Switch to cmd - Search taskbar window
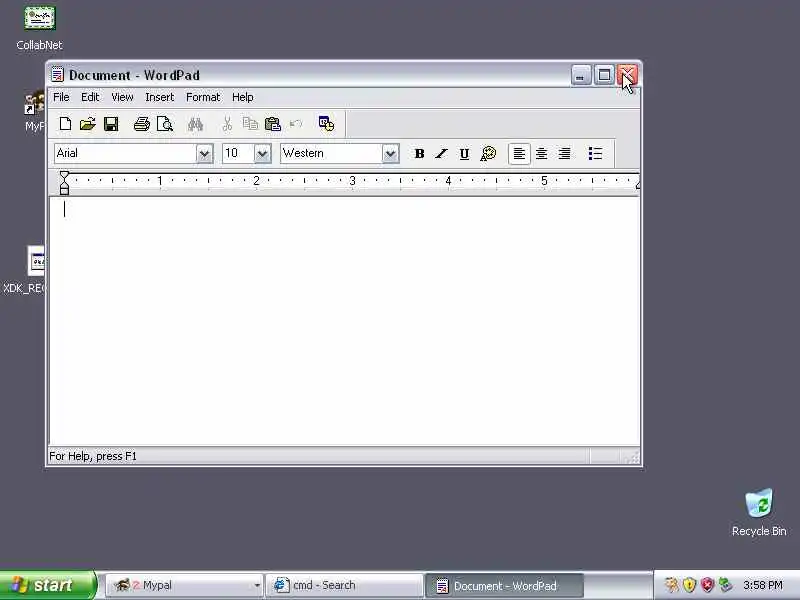Image resolution: width=800 pixels, height=600 pixels. click(344, 585)
